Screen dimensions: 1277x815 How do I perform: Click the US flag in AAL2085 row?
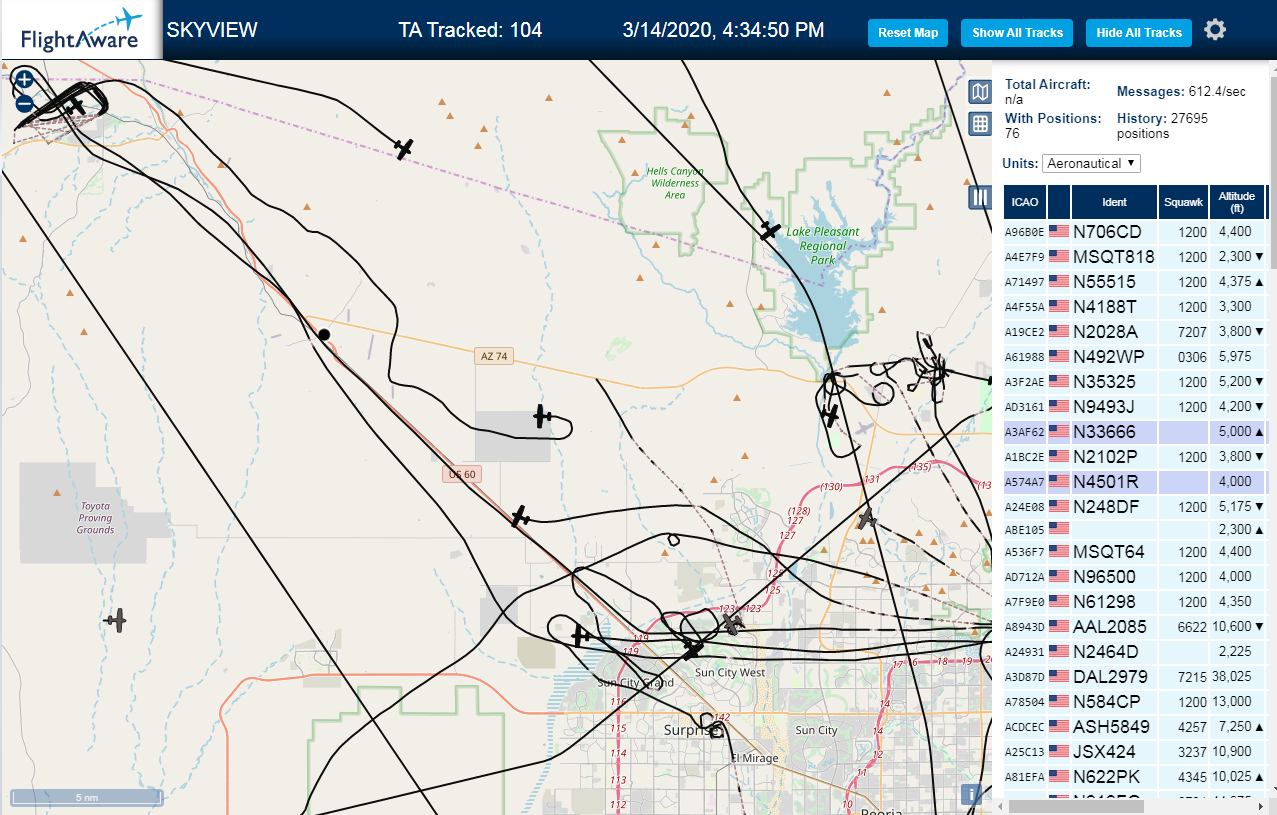(1059, 626)
